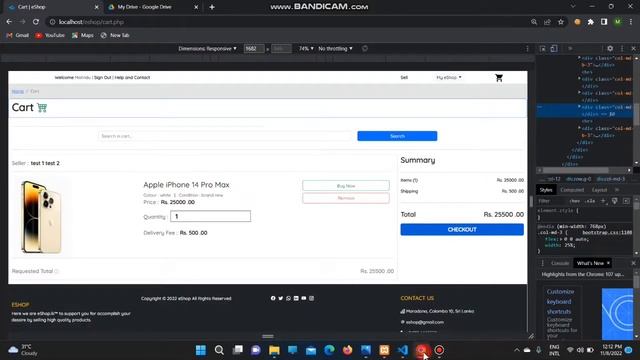Open Windows taskbar search
The height and width of the screenshot is (360, 640).
pos(219,350)
